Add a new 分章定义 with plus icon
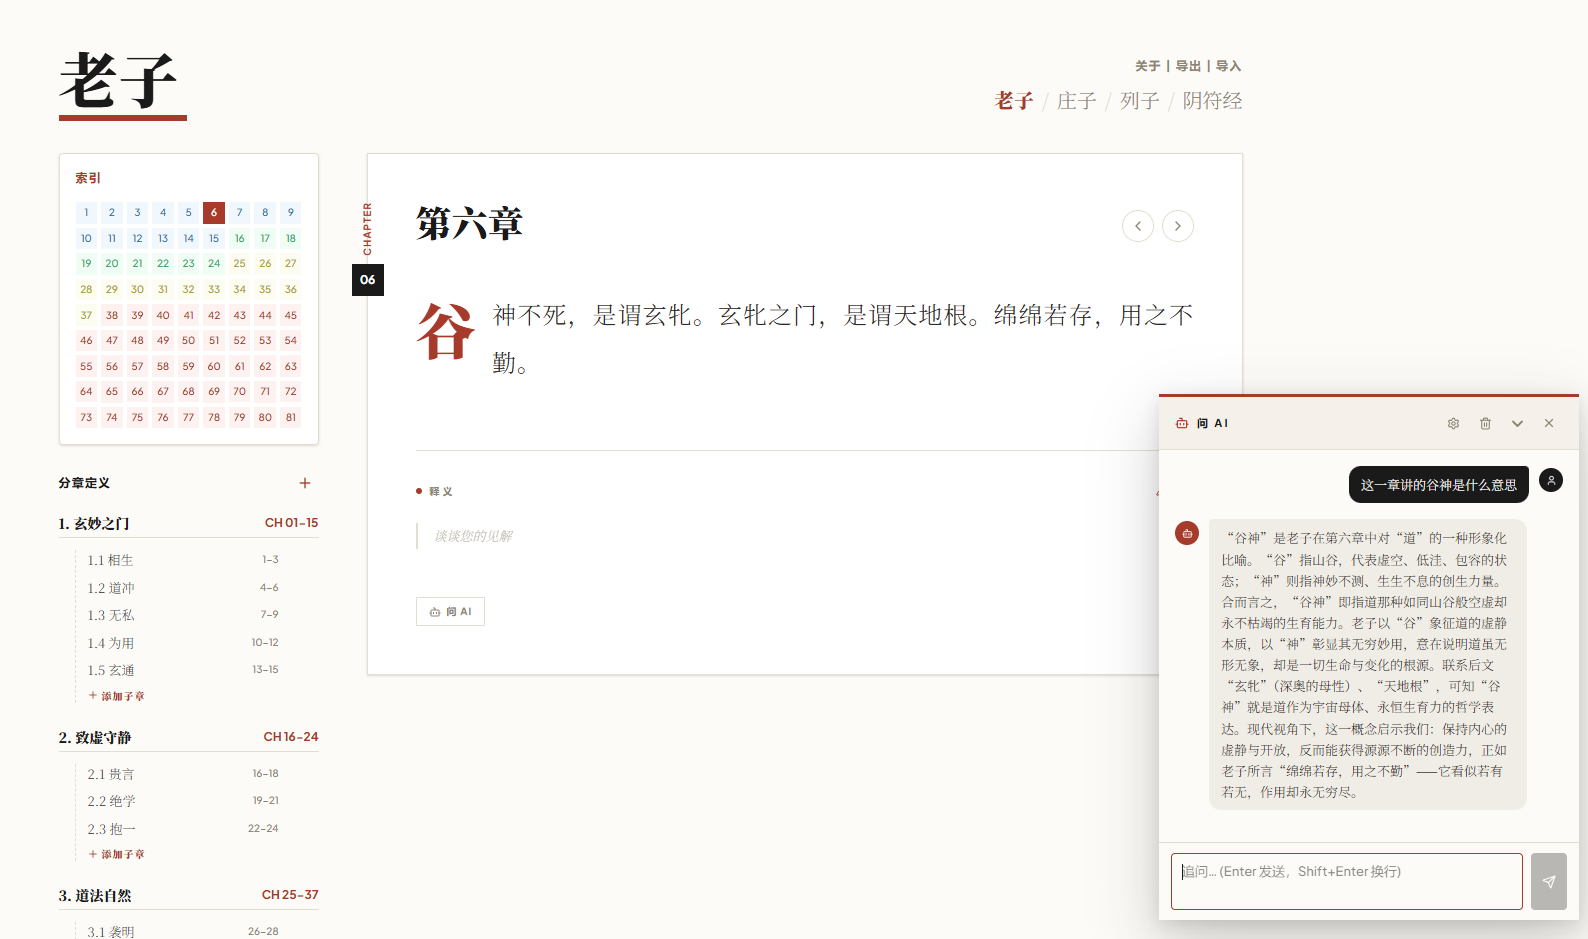Screen dimensions: 1588x939 tap(305, 483)
